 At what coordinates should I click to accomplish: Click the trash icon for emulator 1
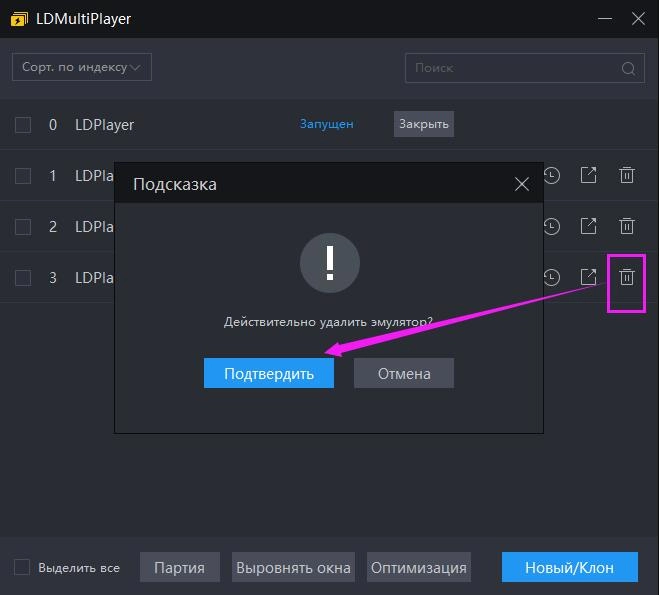[627, 175]
